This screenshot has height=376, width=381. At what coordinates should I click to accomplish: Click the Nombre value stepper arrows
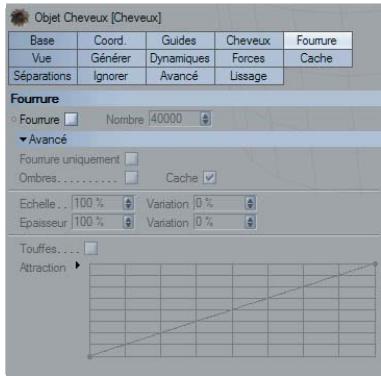(205, 119)
